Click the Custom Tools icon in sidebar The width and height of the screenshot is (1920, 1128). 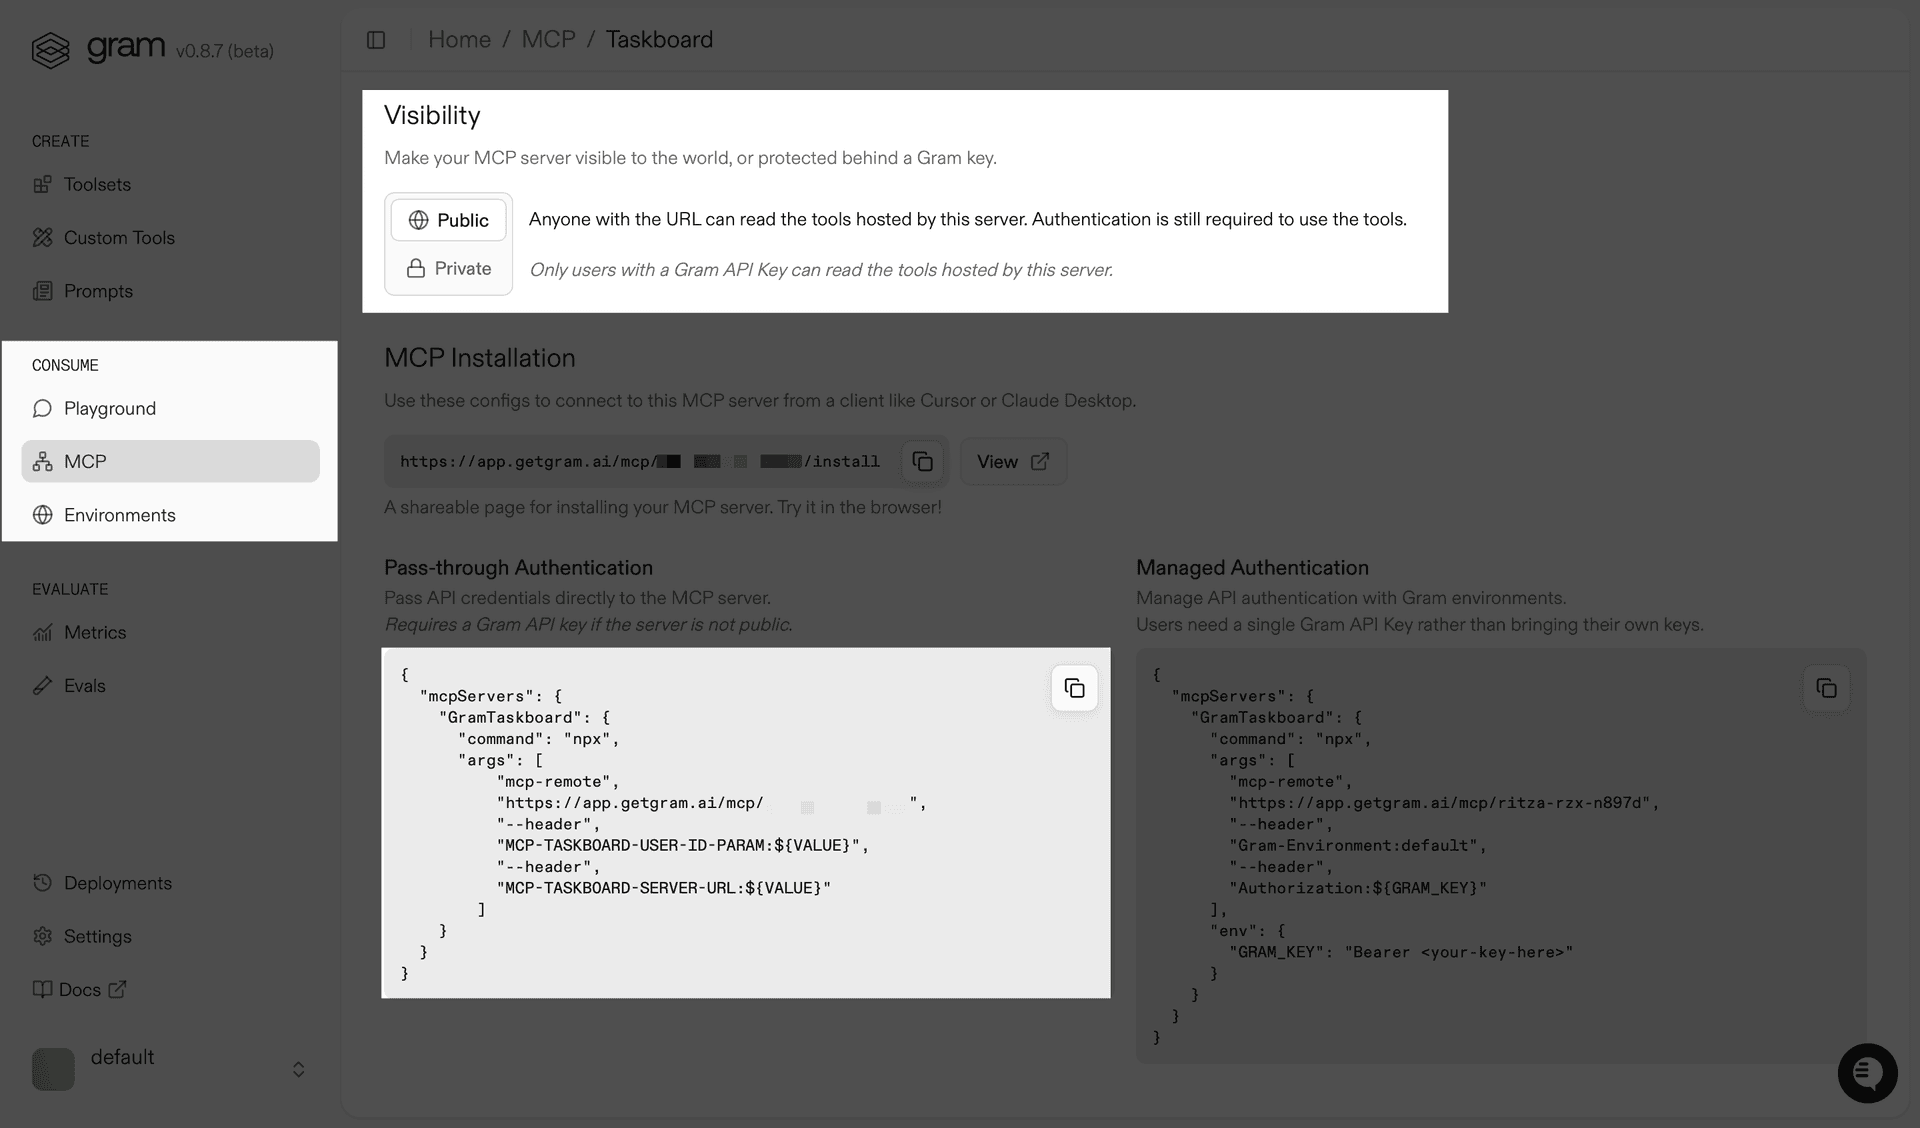coord(42,237)
